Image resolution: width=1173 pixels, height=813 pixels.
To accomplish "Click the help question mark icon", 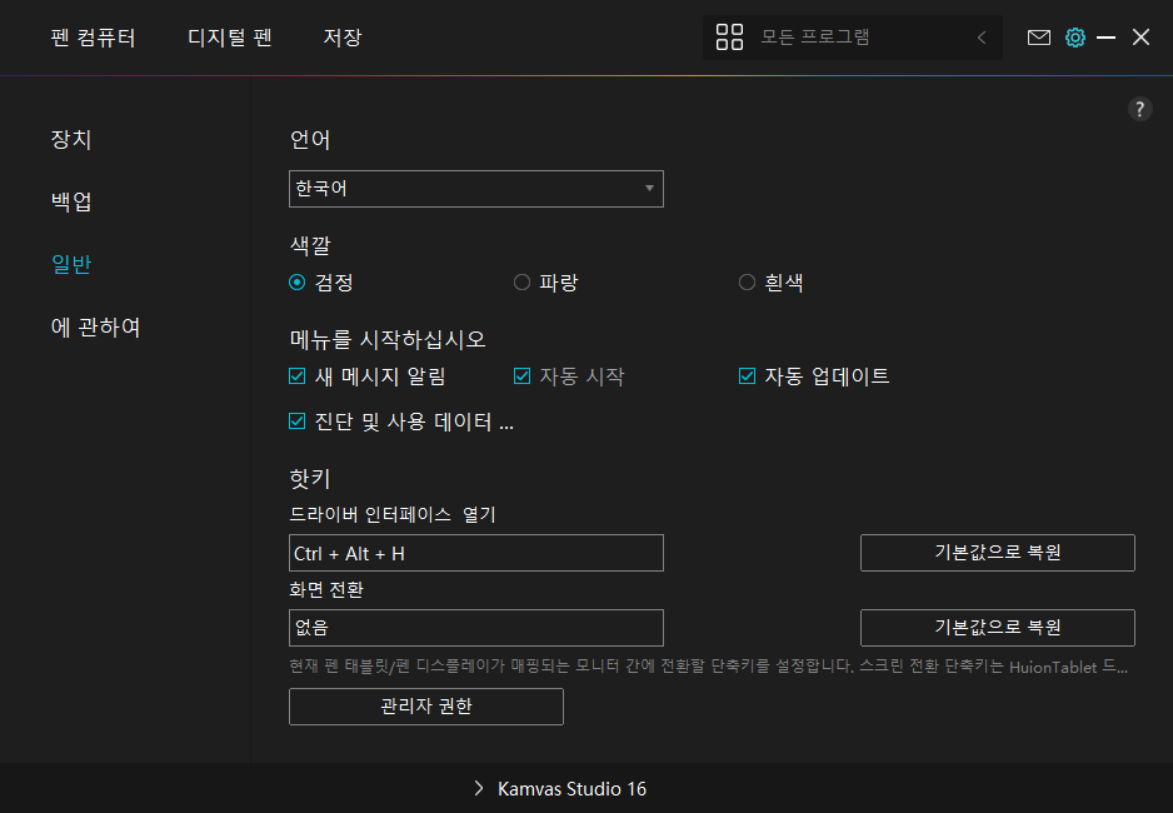I will pos(1140,110).
